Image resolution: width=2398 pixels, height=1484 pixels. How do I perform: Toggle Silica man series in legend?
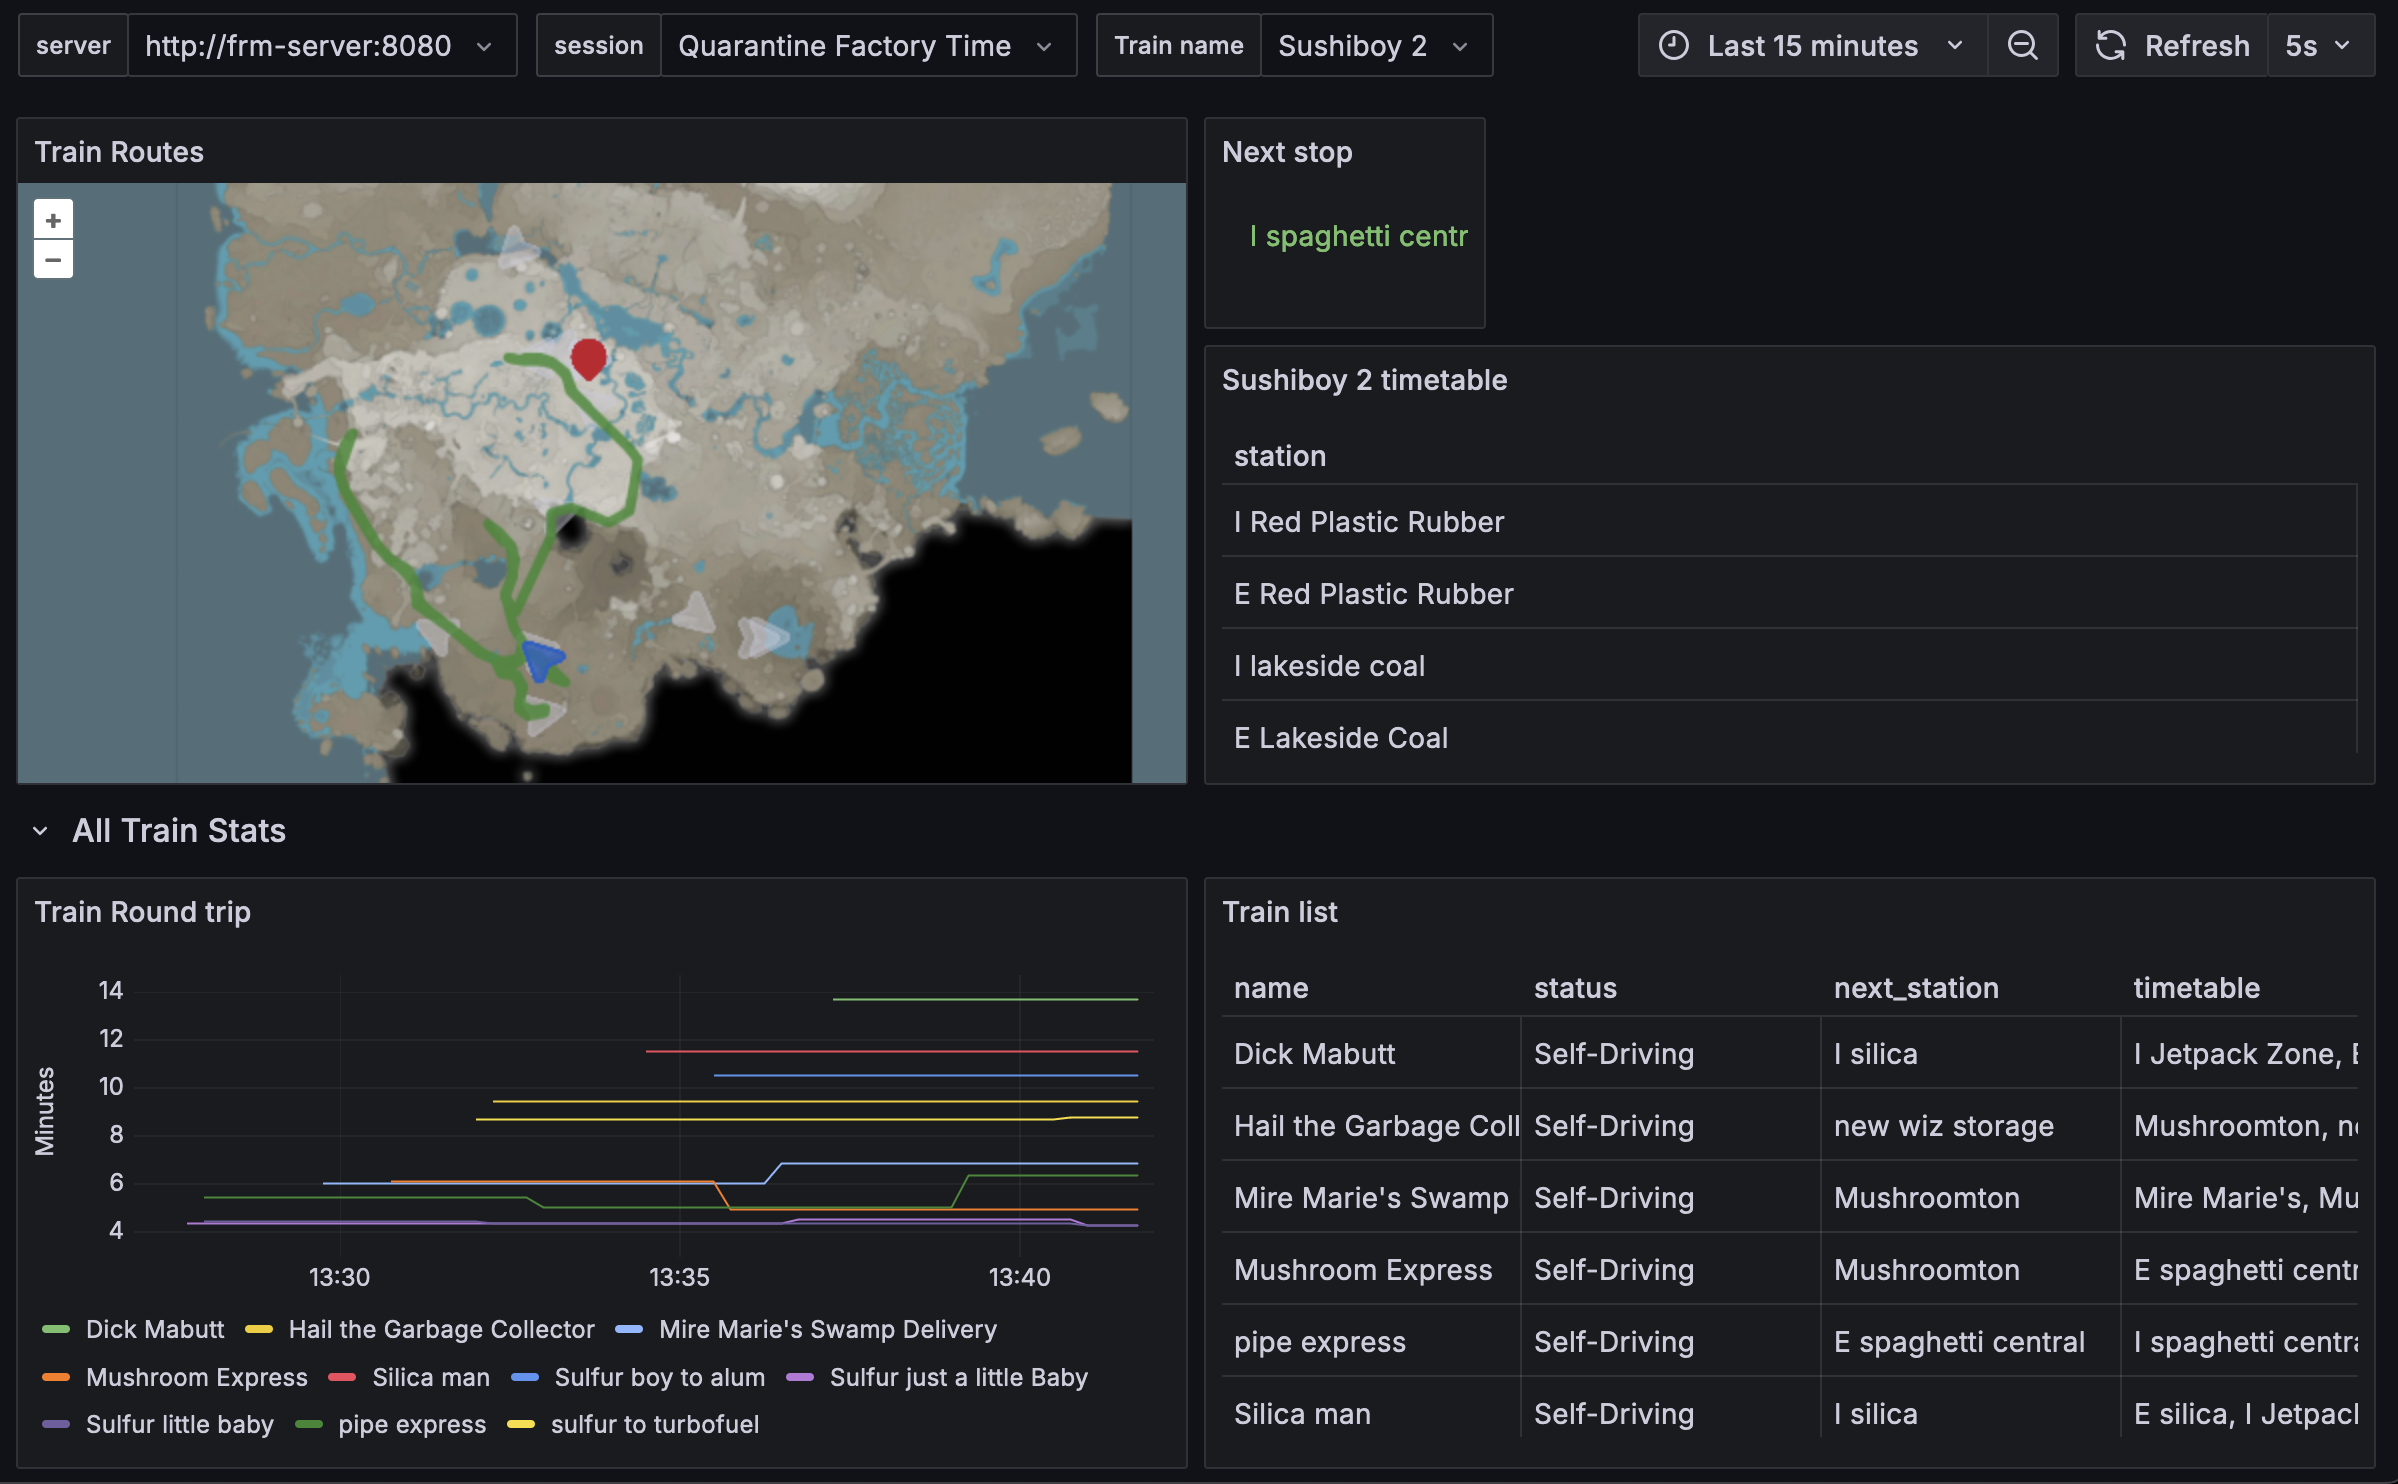click(430, 1377)
